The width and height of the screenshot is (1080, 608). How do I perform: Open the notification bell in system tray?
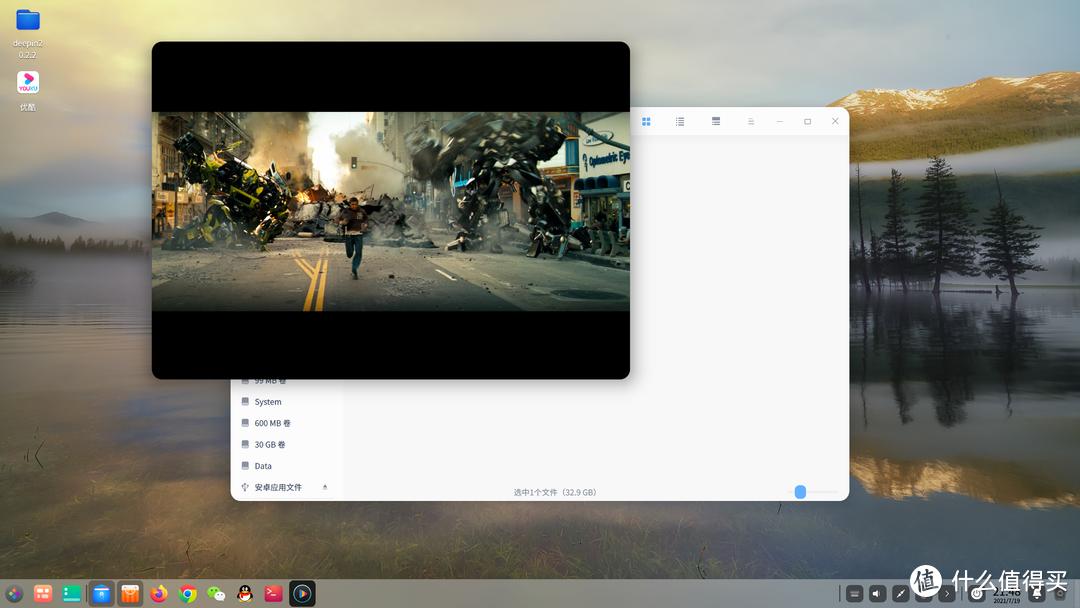point(1037,593)
